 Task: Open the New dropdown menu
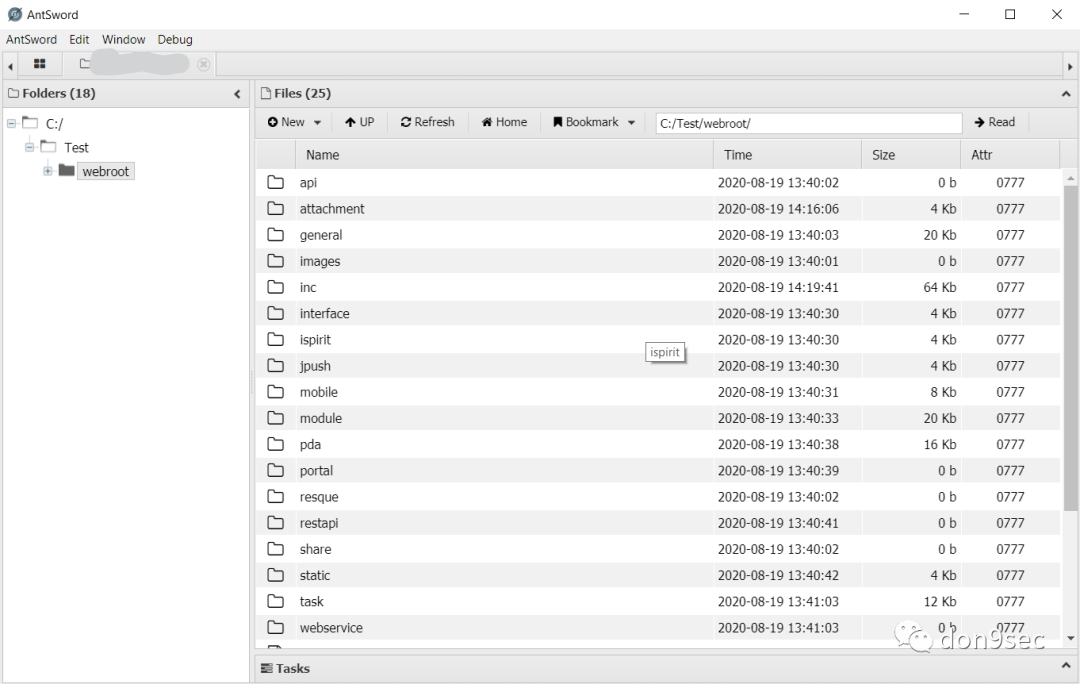(x=294, y=122)
